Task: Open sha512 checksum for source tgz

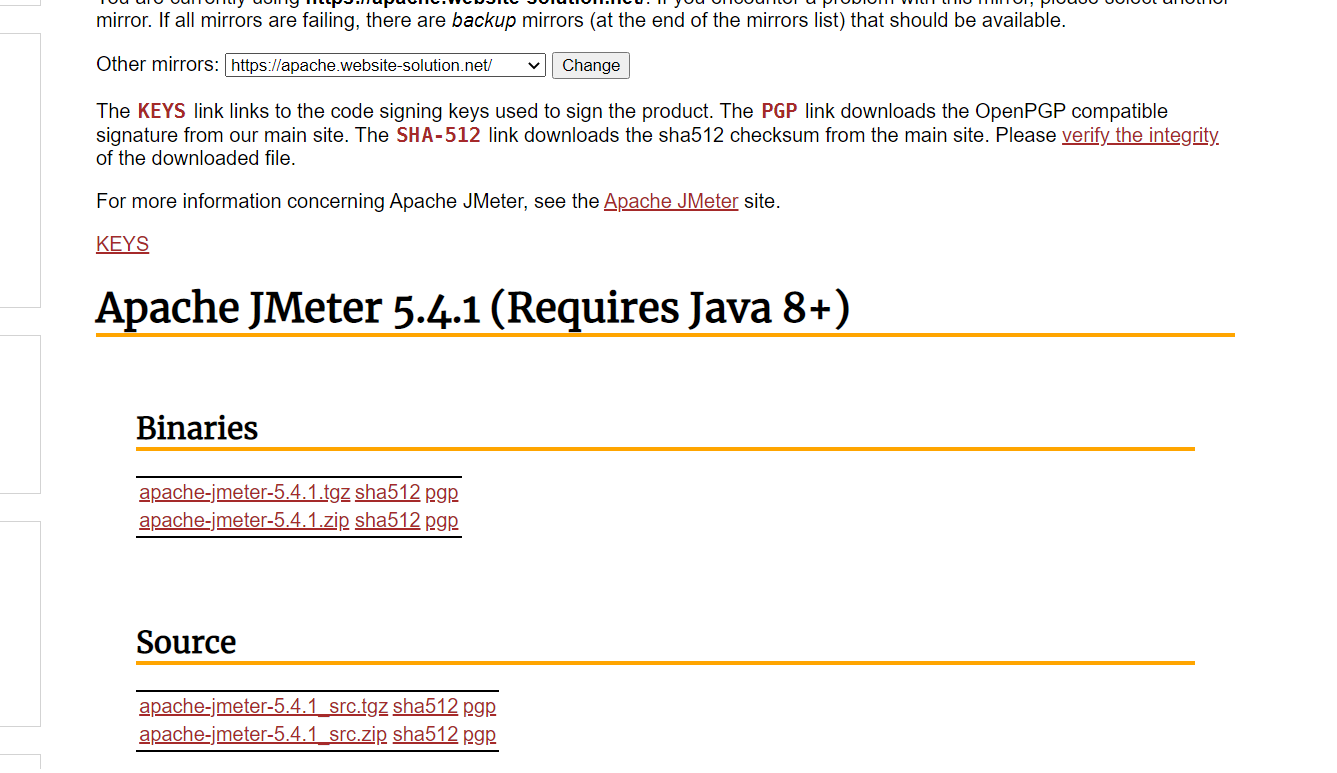Action: tap(425, 706)
